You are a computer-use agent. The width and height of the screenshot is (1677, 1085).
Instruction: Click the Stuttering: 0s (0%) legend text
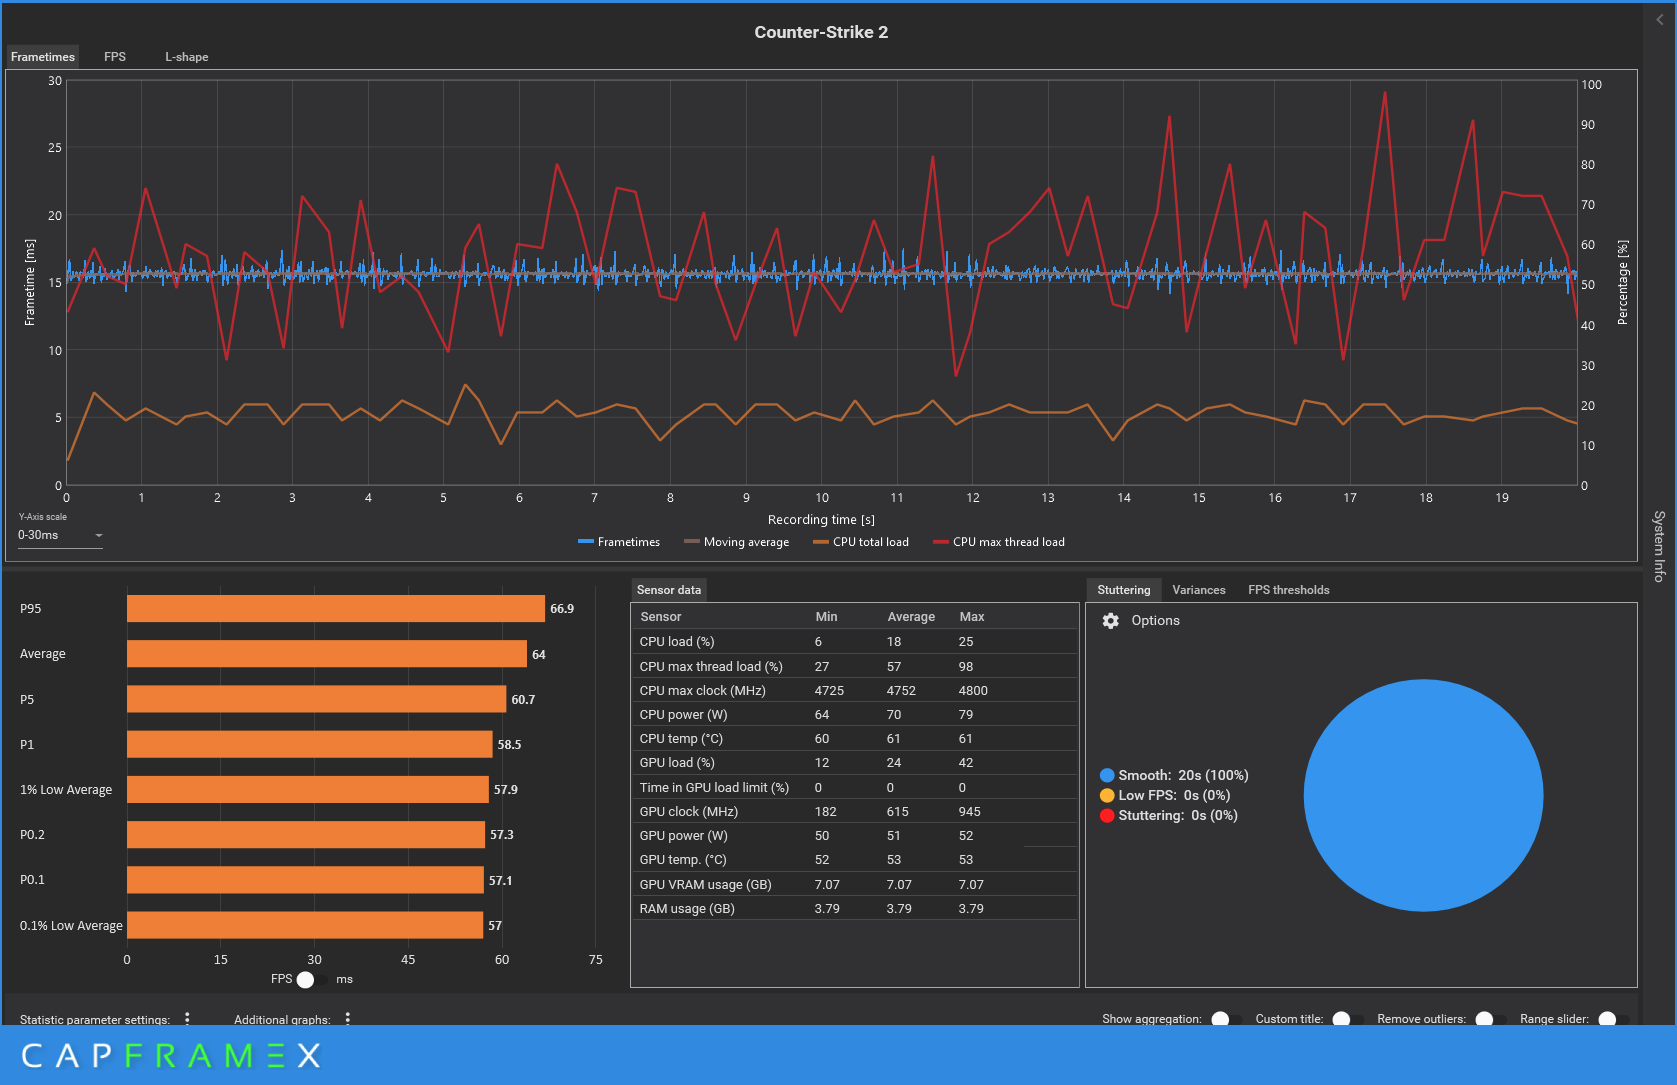[x=1178, y=815]
